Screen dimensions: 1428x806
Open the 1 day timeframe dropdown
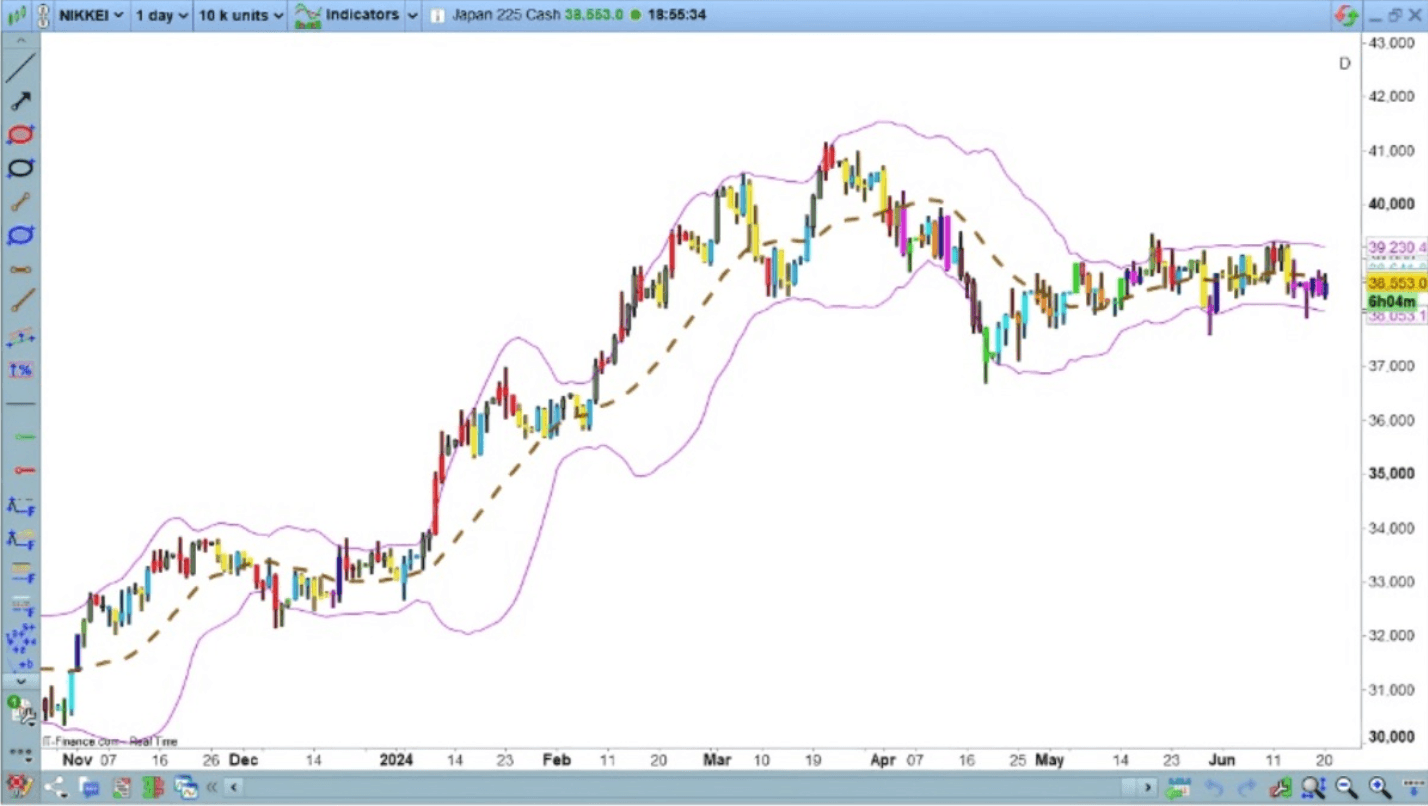tap(160, 15)
